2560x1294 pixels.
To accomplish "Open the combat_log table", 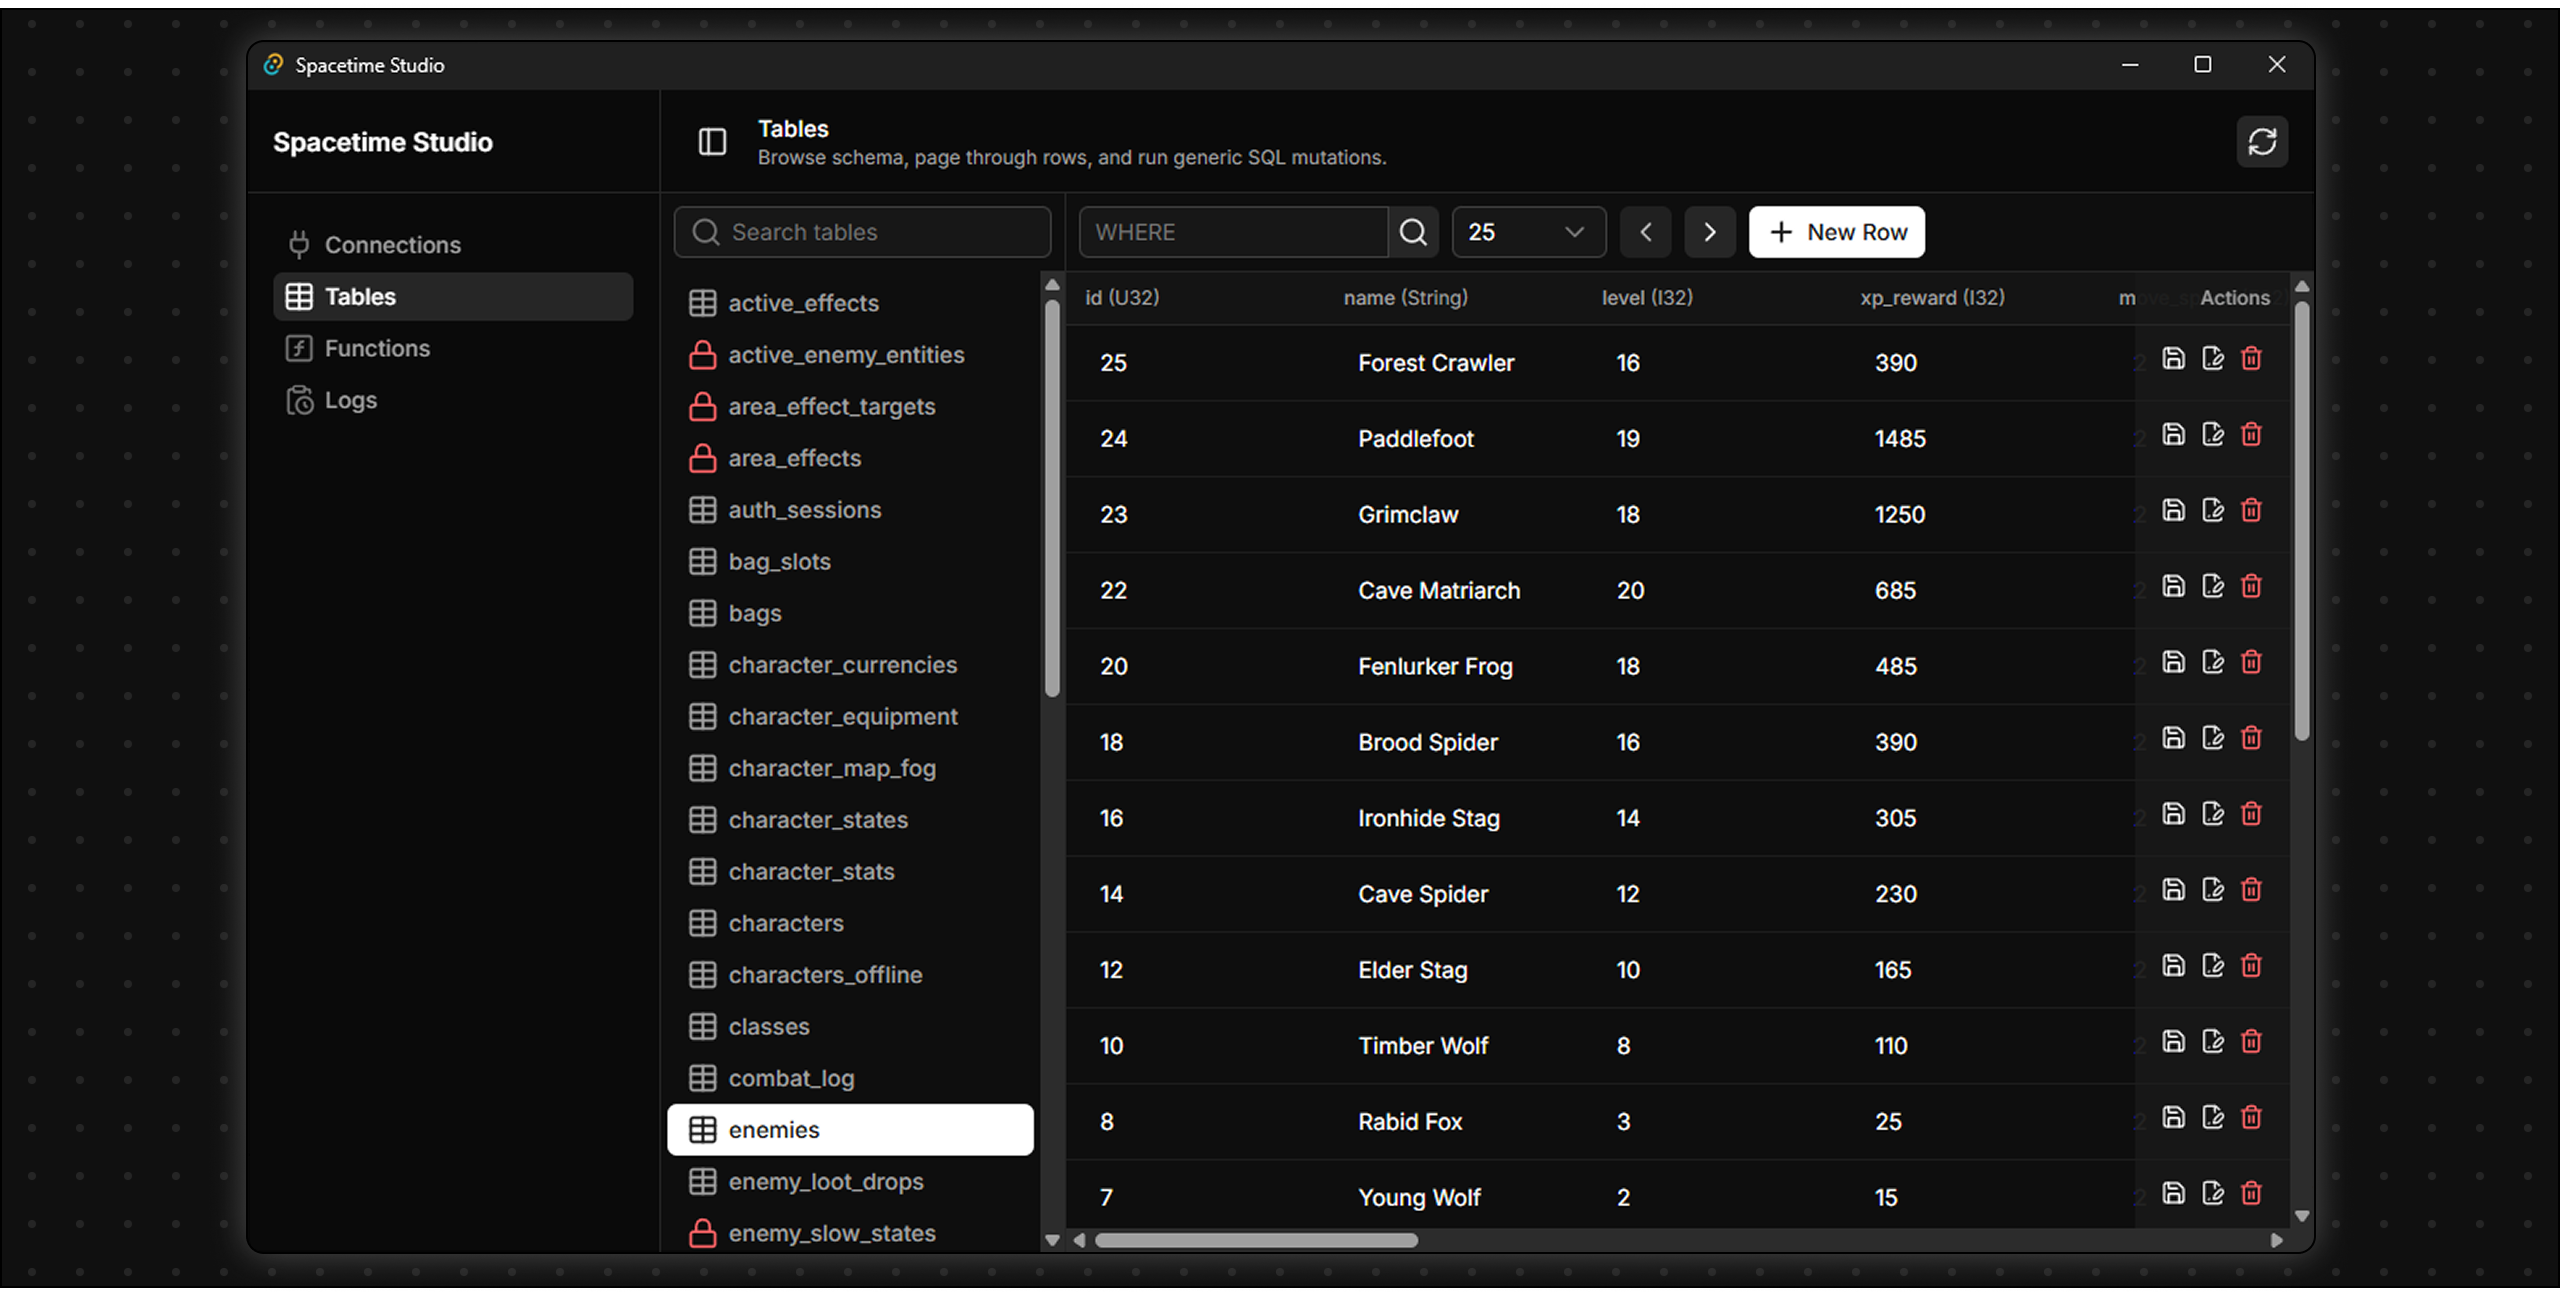I will click(x=850, y=1078).
